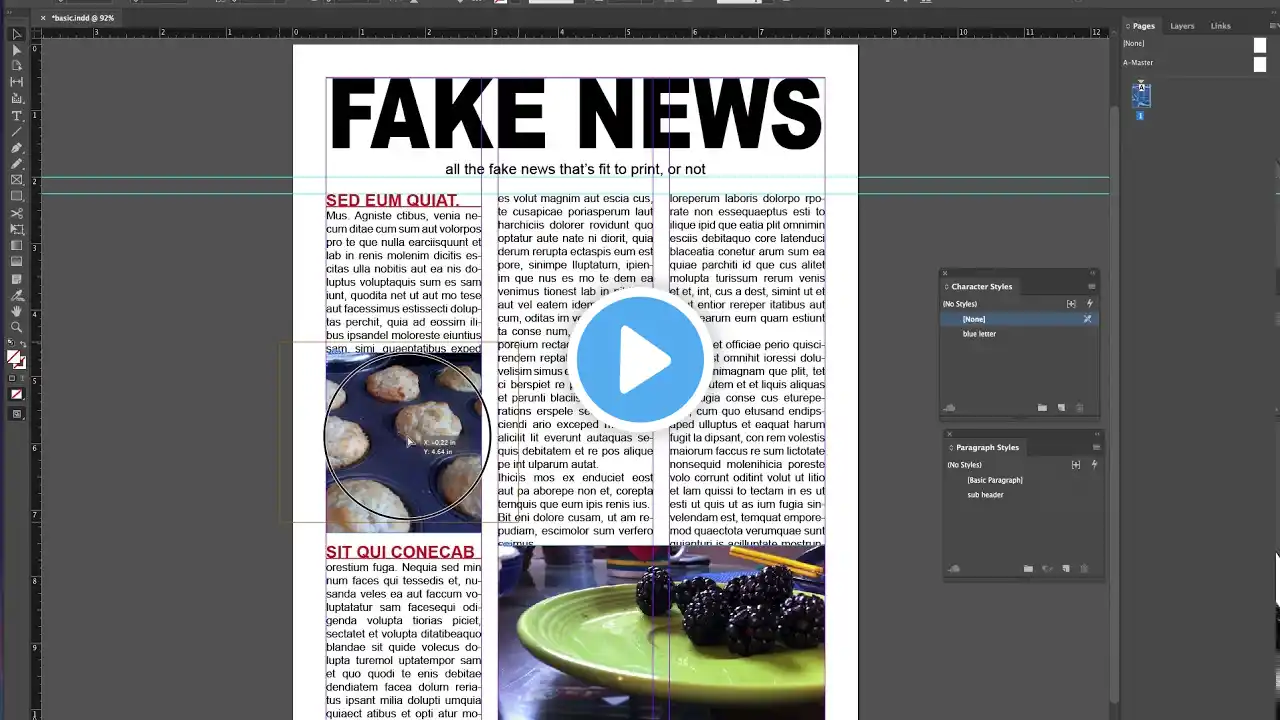Click the SED EUM QUIAT. subheading
This screenshot has height=720, width=1280.
[x=393, y=200]
